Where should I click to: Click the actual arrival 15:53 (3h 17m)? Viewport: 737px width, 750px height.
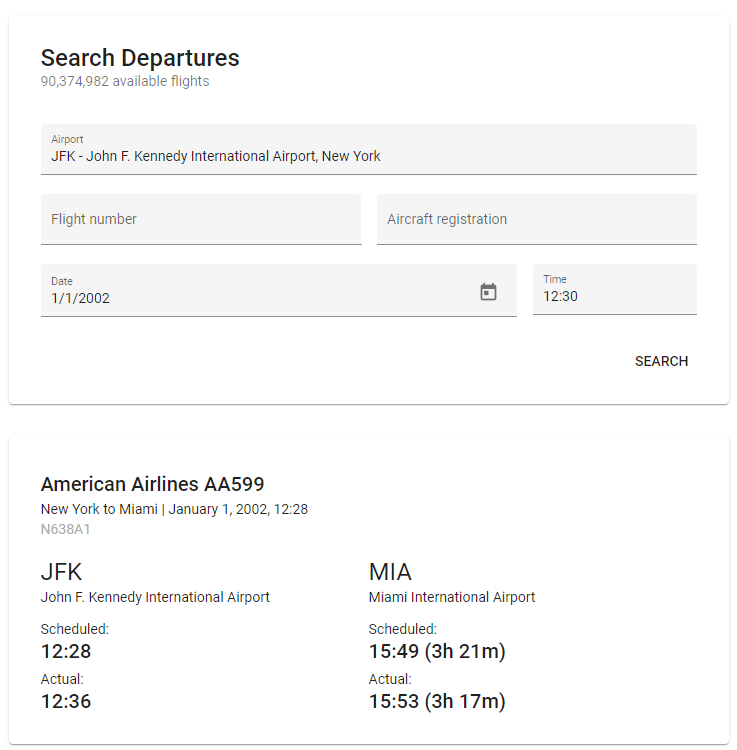click(437, 702)
